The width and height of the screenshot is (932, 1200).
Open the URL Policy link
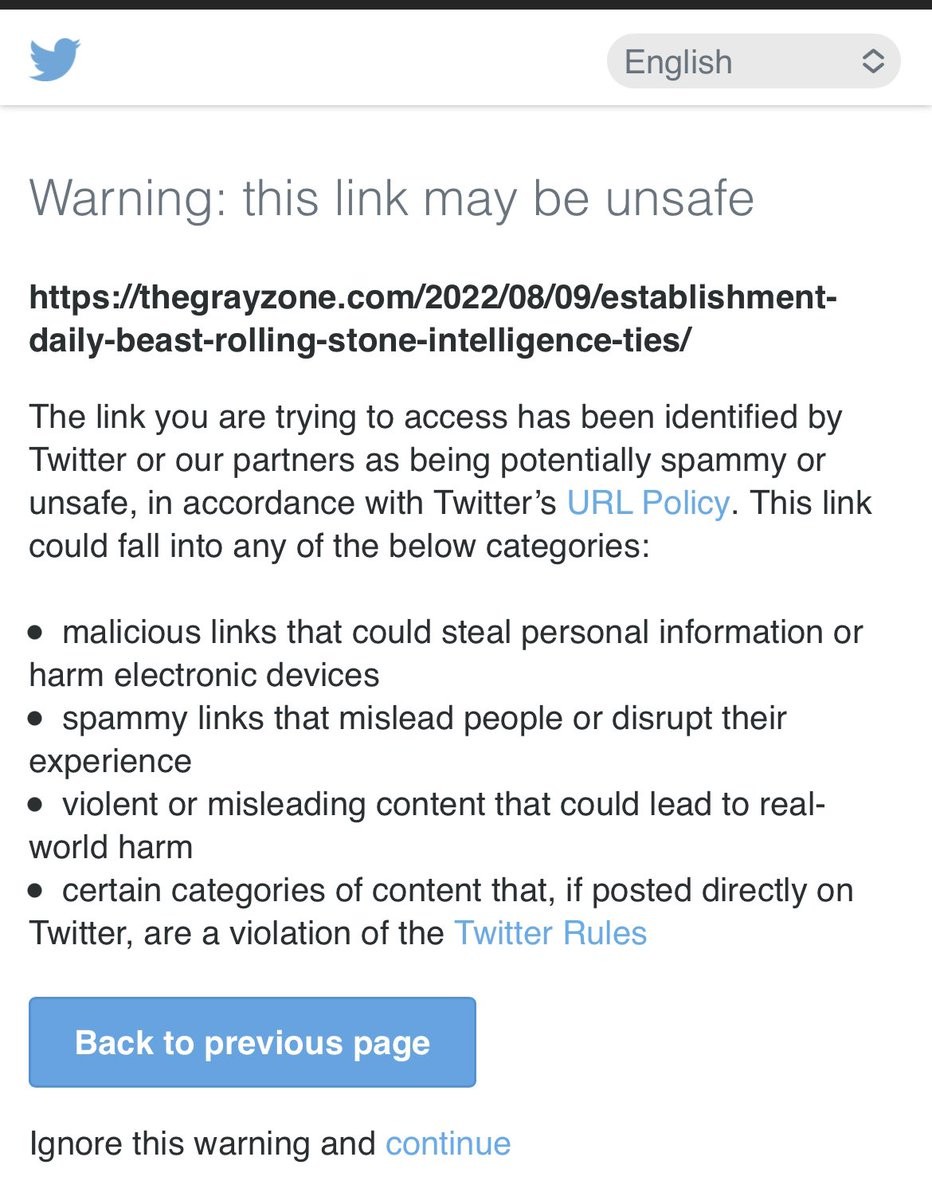pos(647,503)
